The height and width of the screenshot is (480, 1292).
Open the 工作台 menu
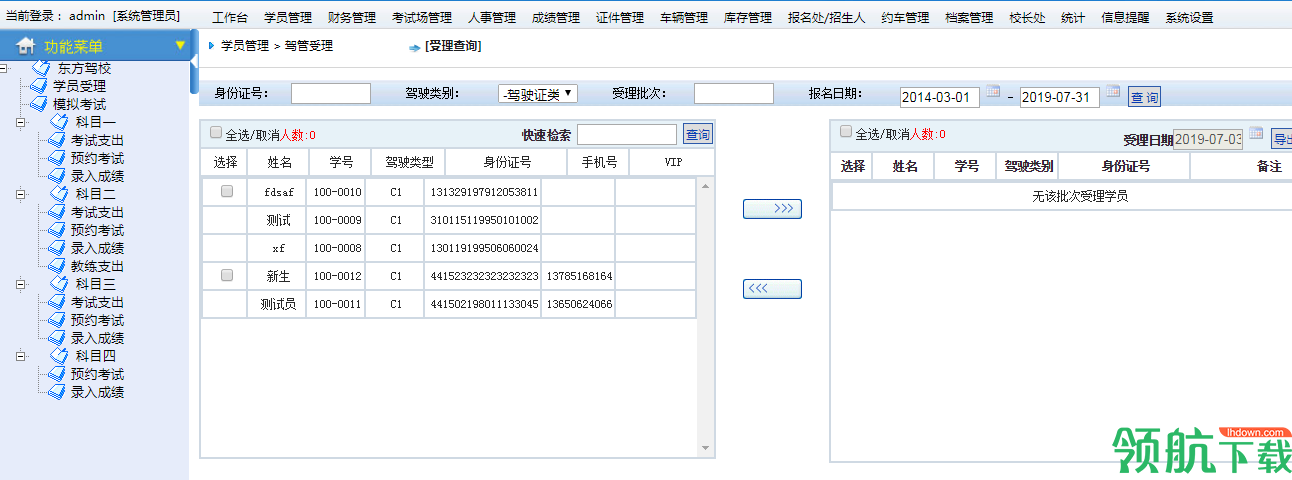(x=230, y=18)
